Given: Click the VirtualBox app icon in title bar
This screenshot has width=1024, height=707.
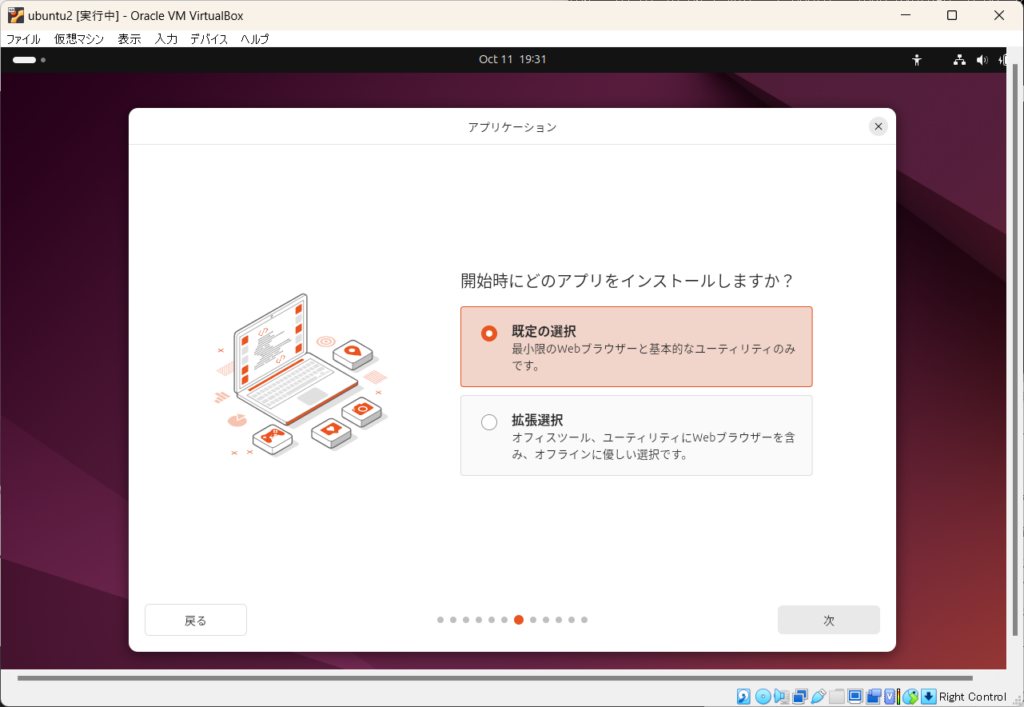Looking at the screenshot, I should 16,15.
